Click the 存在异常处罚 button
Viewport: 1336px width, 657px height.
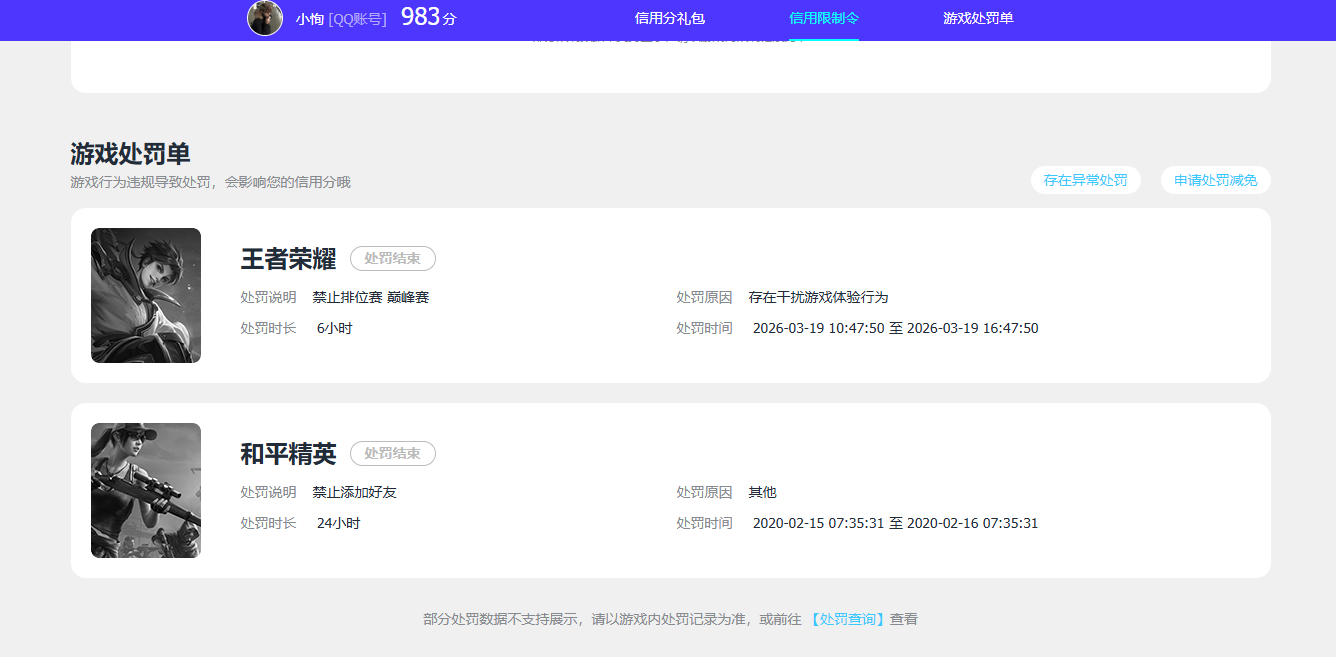point(1086,180)
